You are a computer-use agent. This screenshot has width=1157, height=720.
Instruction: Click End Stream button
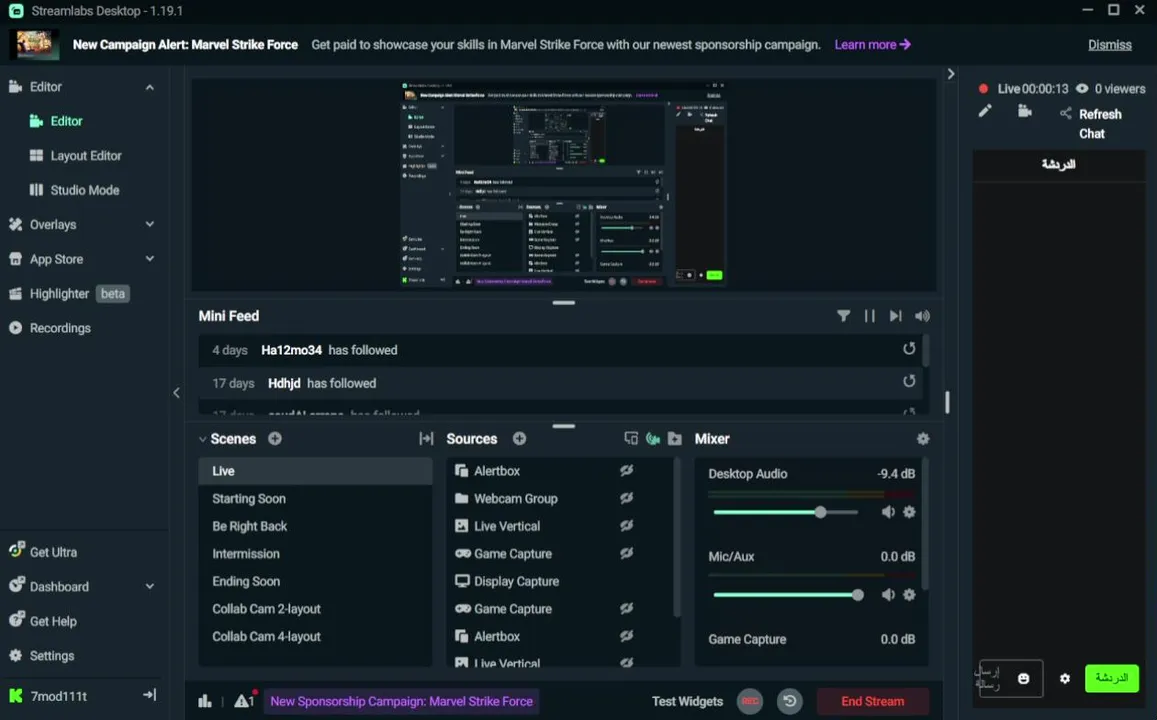click(x=872, y=701)
